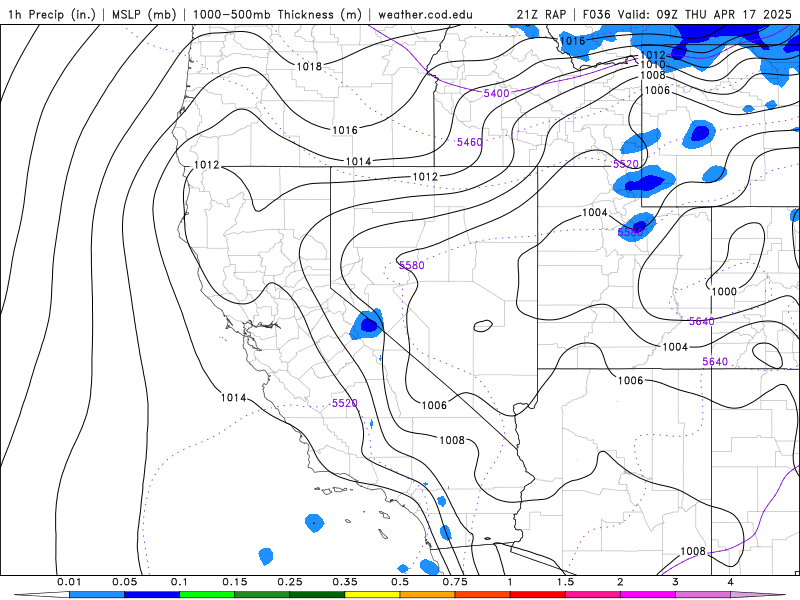Viewport: 800px width, 600px height.
Task: Click the 0.01 legend tick label
Action: (x=69, y=582)
